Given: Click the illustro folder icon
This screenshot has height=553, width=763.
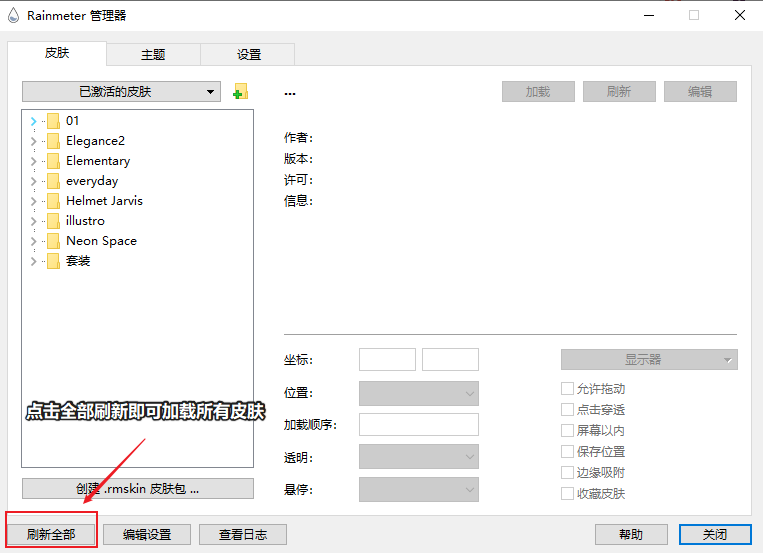Looking at the screenshot, I should [54, 221].
